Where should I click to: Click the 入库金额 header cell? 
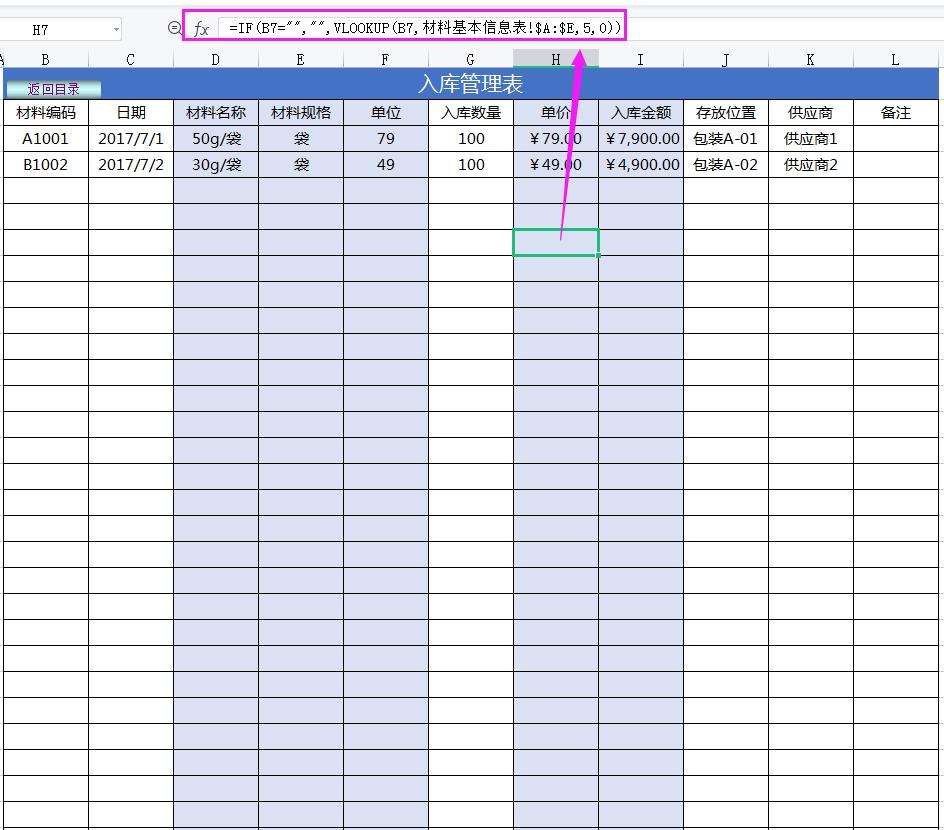coord(641,113)
